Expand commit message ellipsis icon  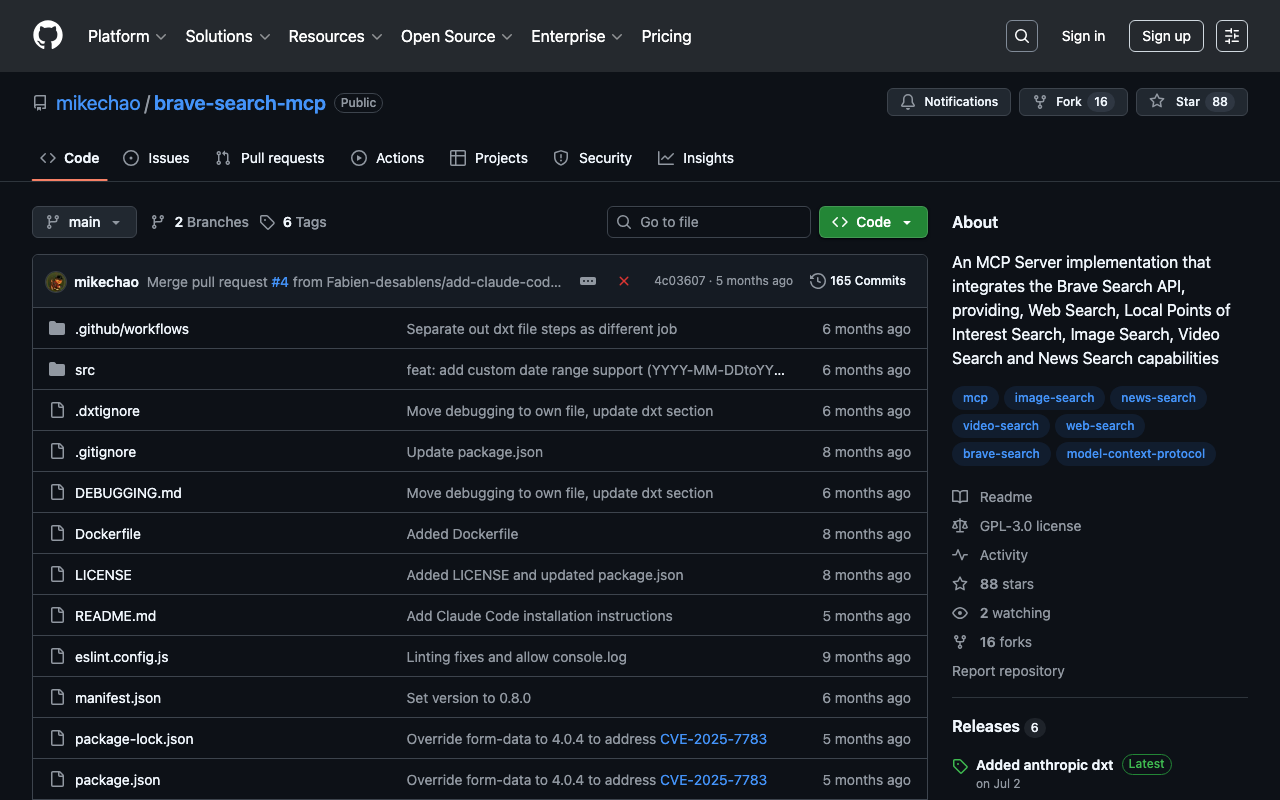588,281
